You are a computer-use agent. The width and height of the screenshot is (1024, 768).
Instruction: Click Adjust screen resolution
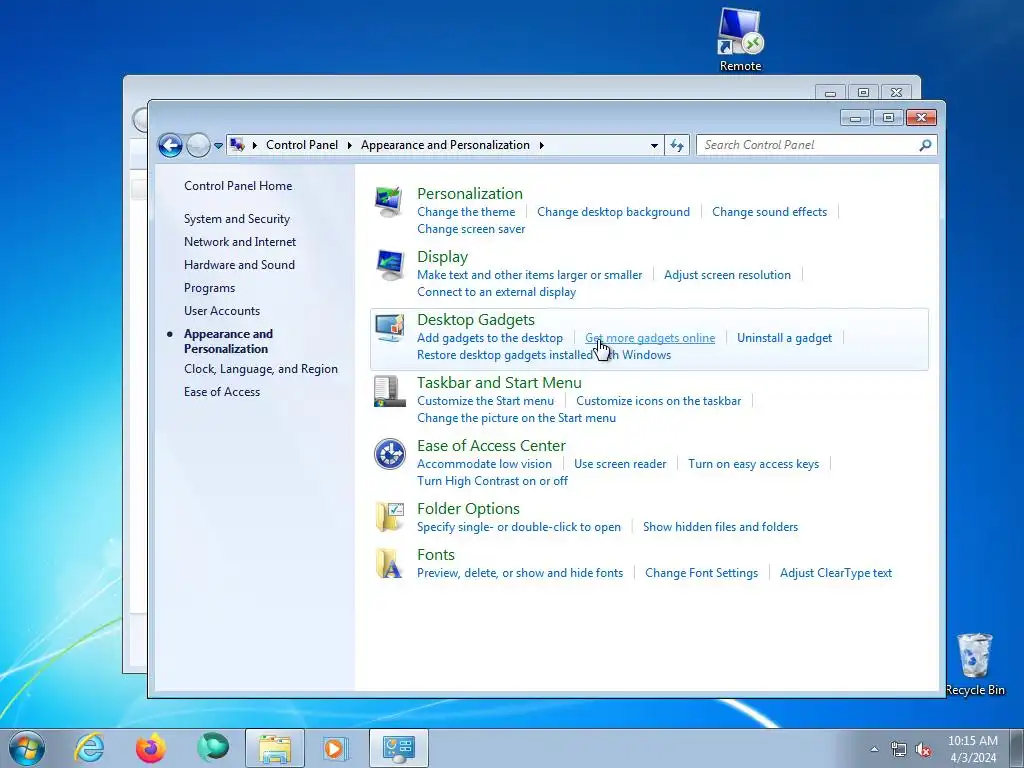point(727,275)
